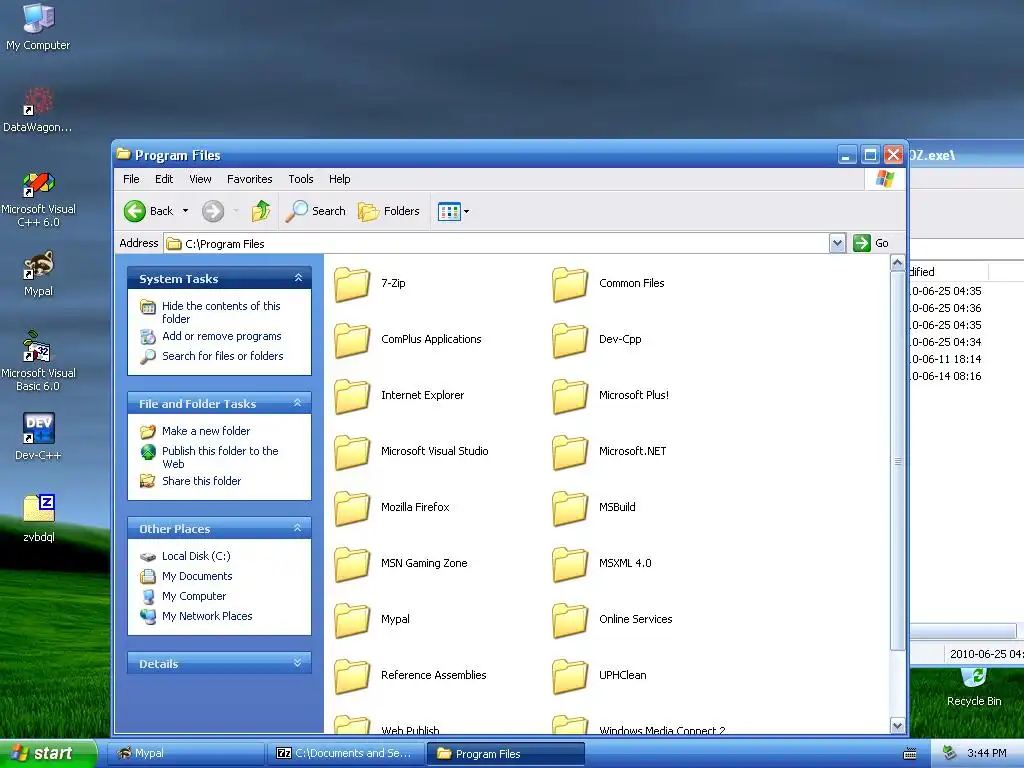Viewport: 1024px width, 768px height.
Task: Select the UPHClean folder icon
Action: pyautogui.click(x=570, y=676)
